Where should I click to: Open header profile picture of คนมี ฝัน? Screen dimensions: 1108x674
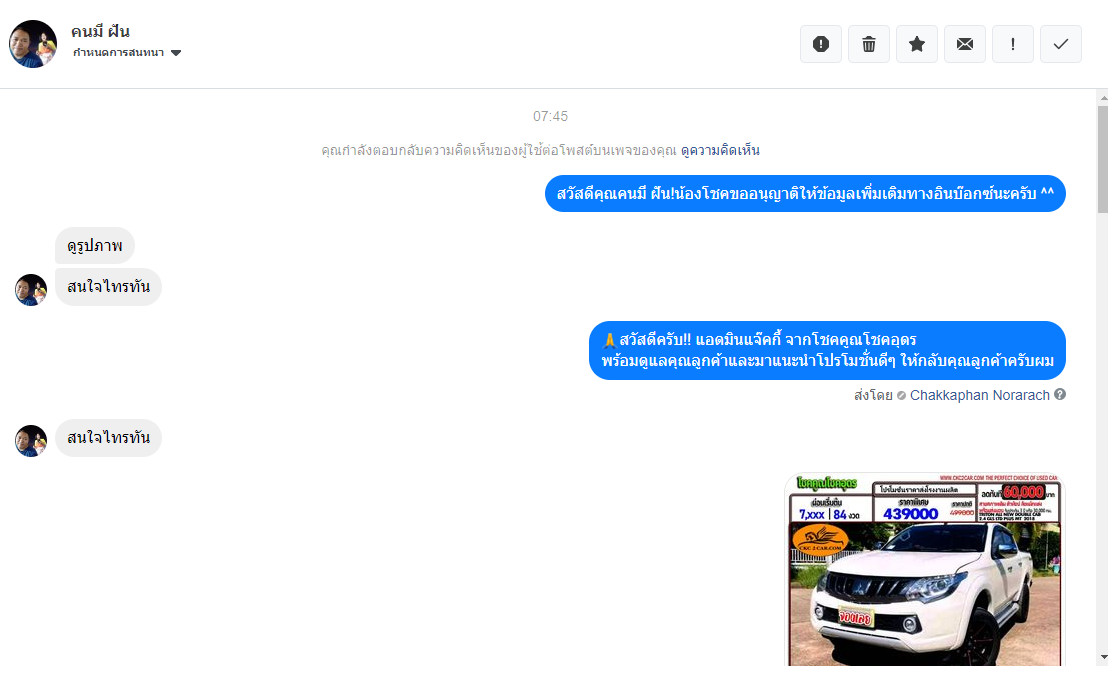(33, 44)
